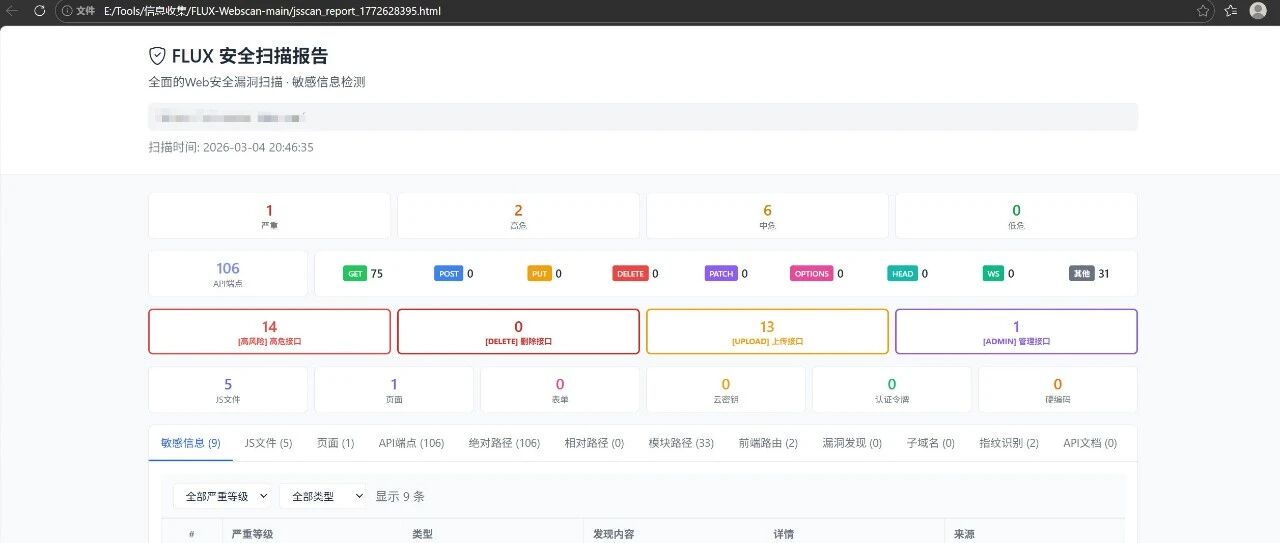Click the teal HEAD method badge
Image resolution: width=1280 pixels, height=543 pixels.
click(903, 273)
